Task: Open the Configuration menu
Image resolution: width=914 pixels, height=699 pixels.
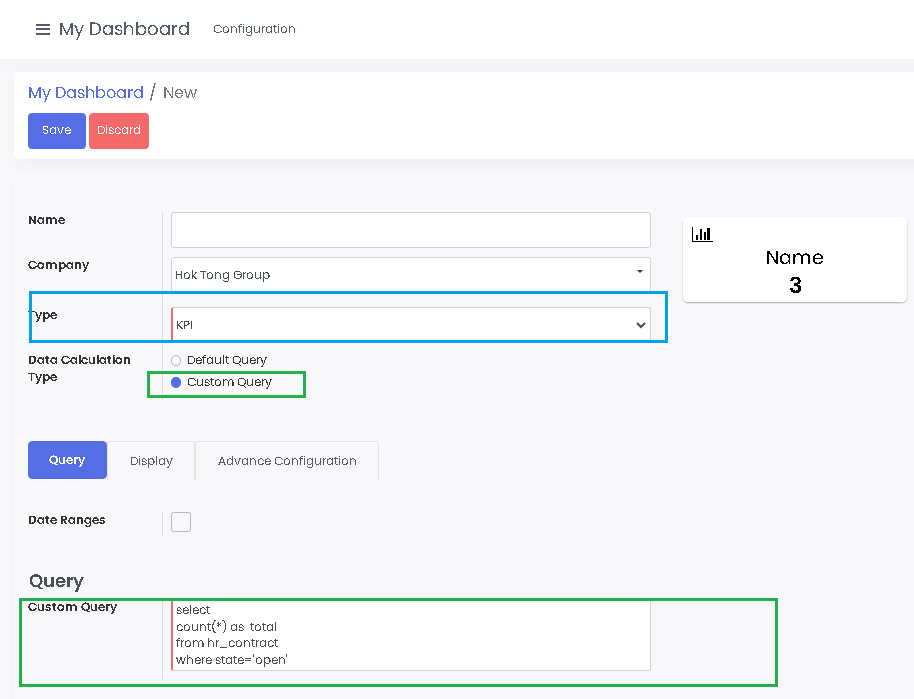Action: click(254, 29)
